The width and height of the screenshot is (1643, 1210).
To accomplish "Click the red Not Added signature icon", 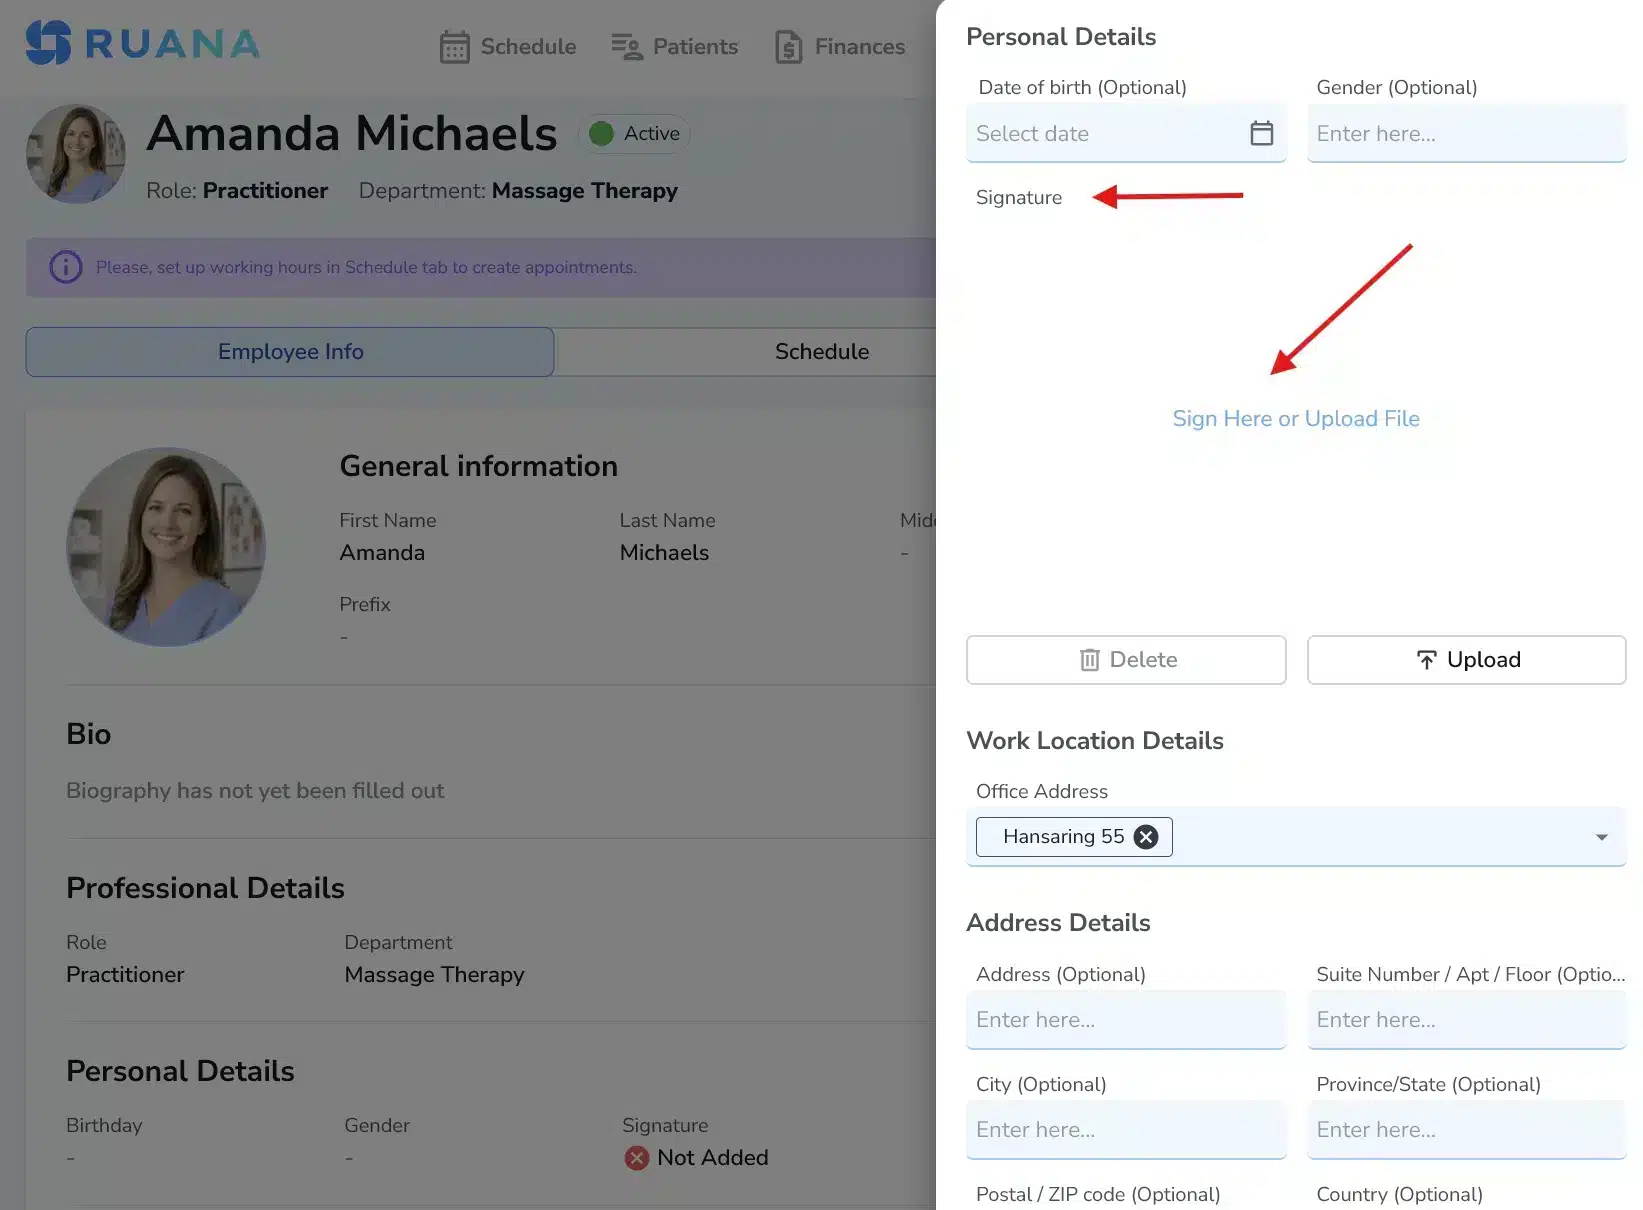I will pyautogui.click(x=637, y=1157).
